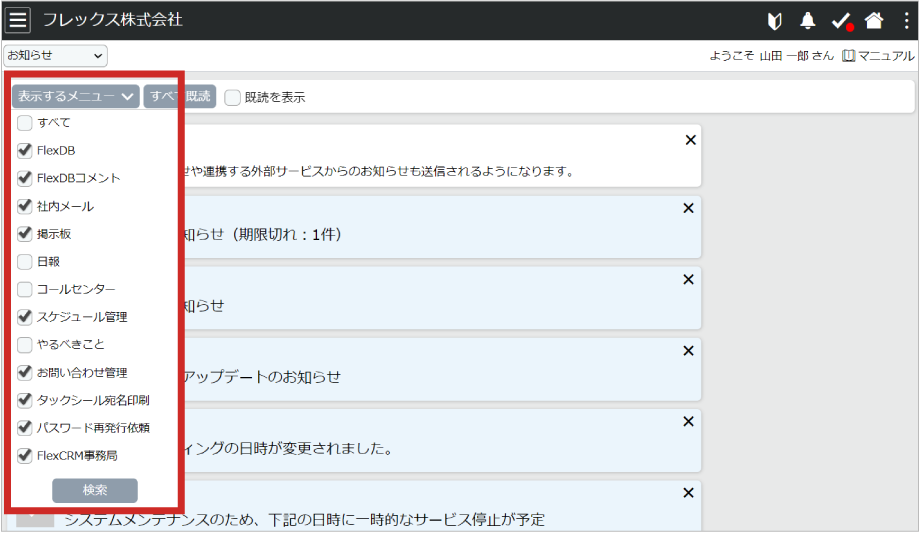Dismiss the アップデートのお知らせ card

688,351
